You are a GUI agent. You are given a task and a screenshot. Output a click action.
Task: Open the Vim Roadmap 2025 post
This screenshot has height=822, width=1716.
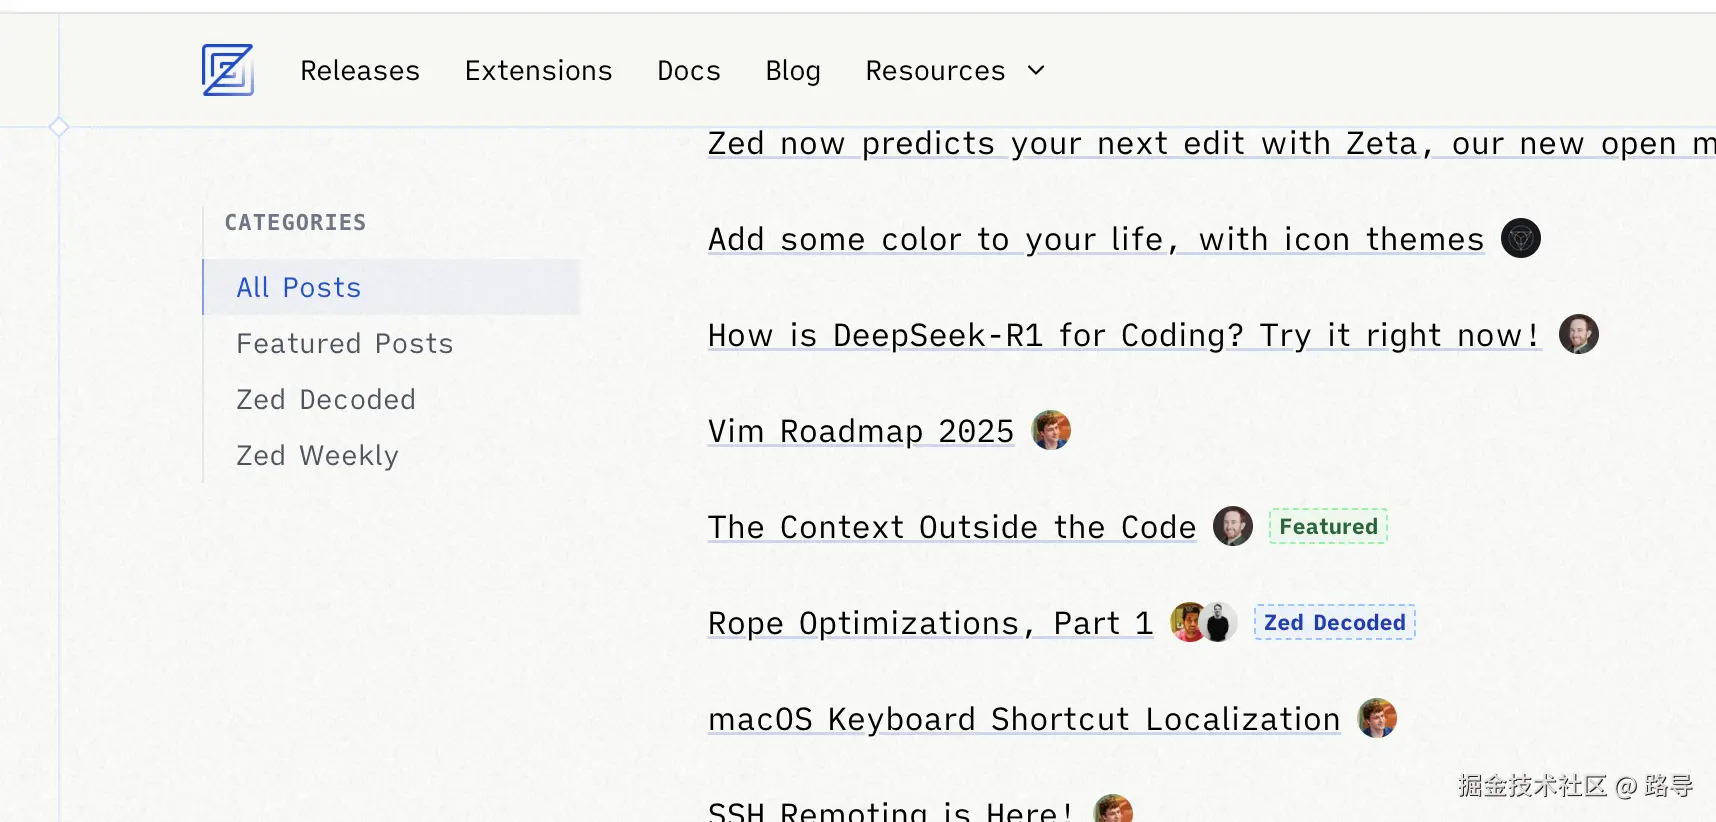click(860, 431)
